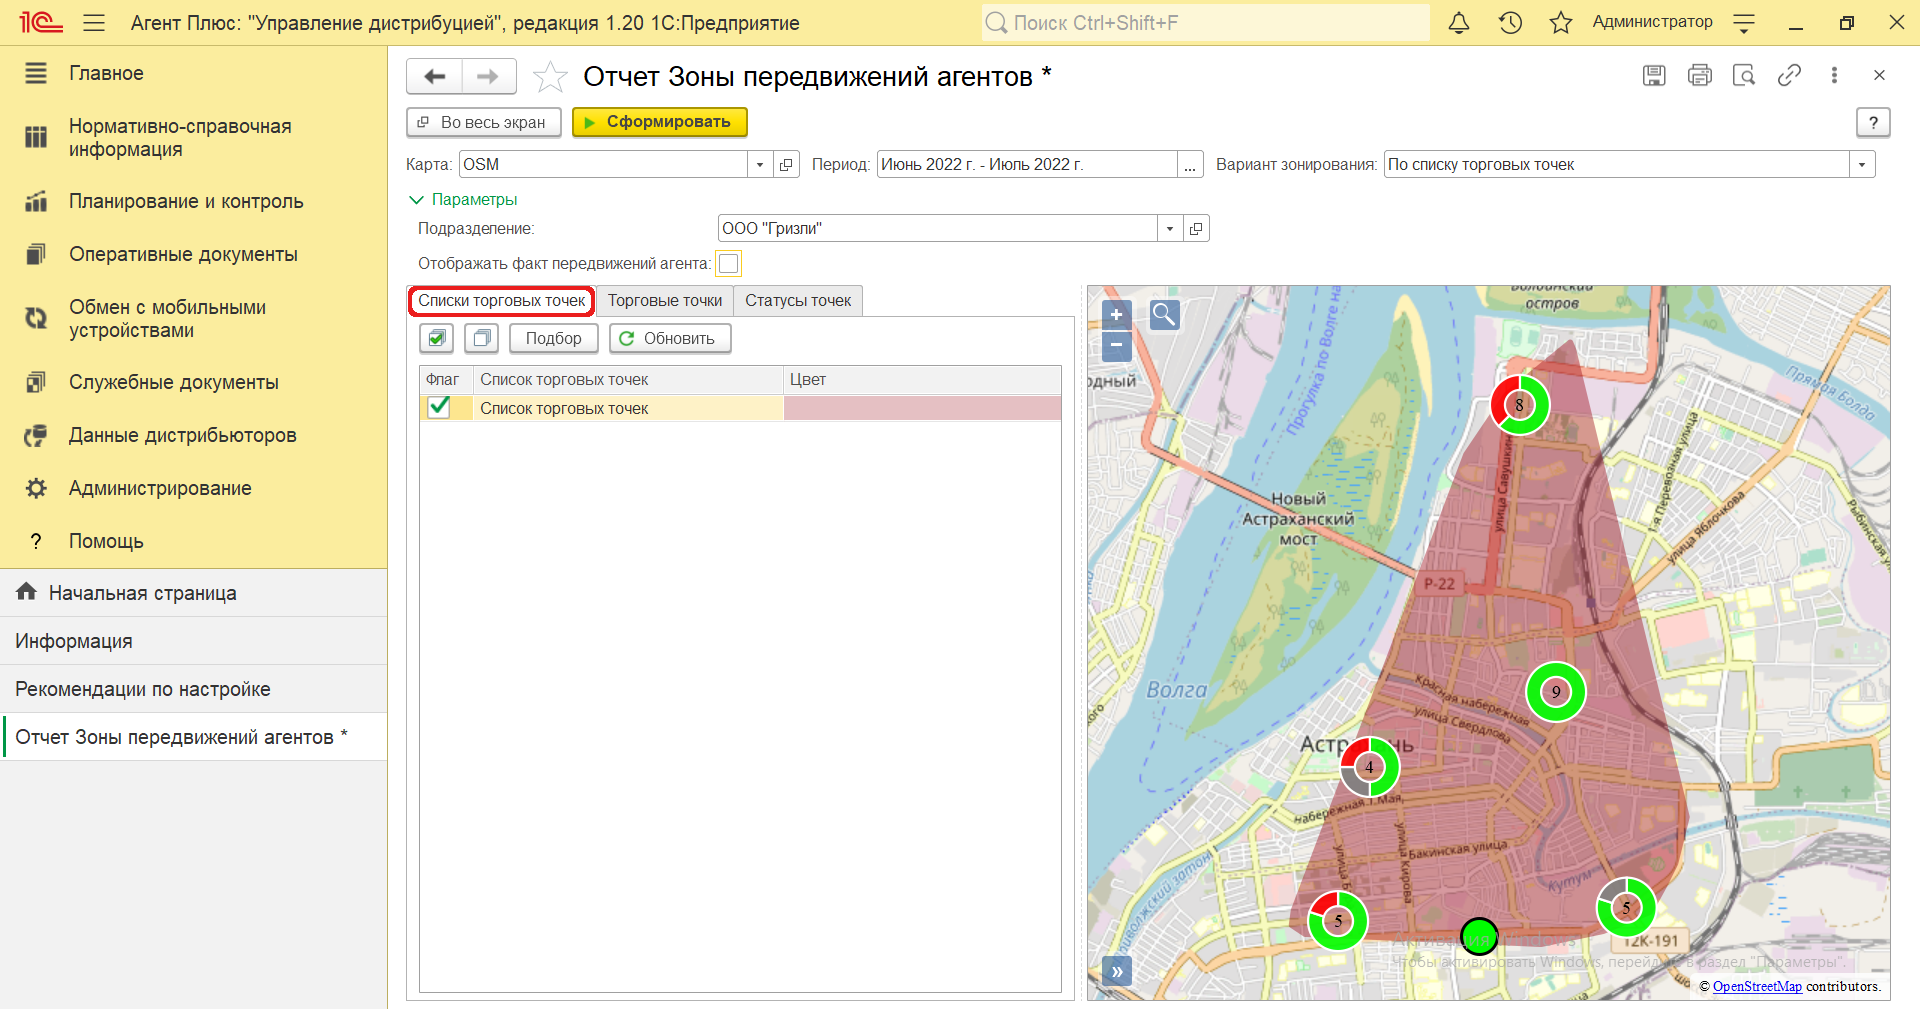Open favorites star in title bar
The width and height of the screenshot is (1920, 1009).
pyautogui.click(x=1561, y=22)
